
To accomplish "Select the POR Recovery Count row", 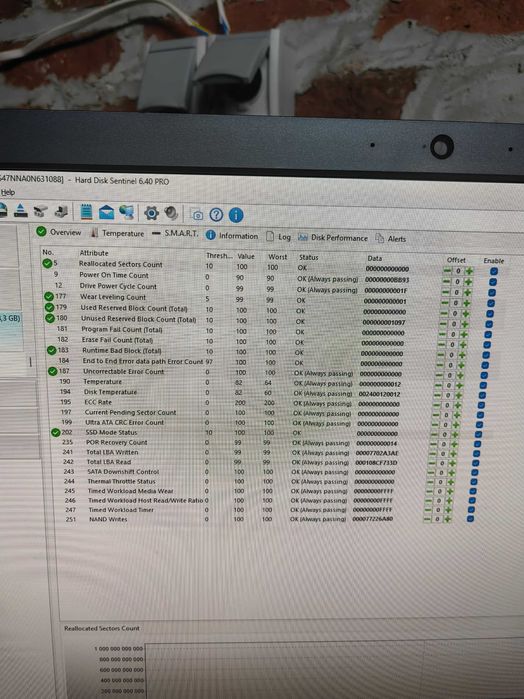I will [x=267, y=443].
